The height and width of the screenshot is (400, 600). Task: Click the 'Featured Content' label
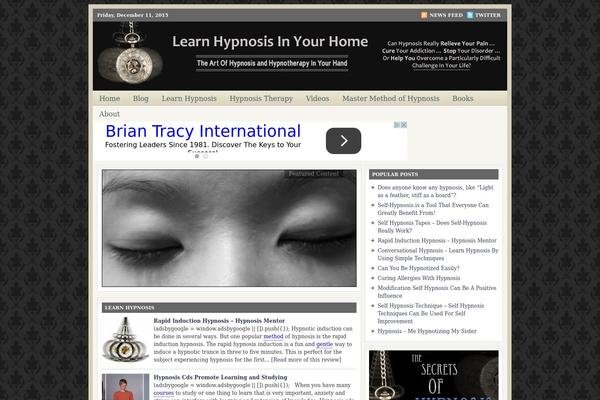313,174
